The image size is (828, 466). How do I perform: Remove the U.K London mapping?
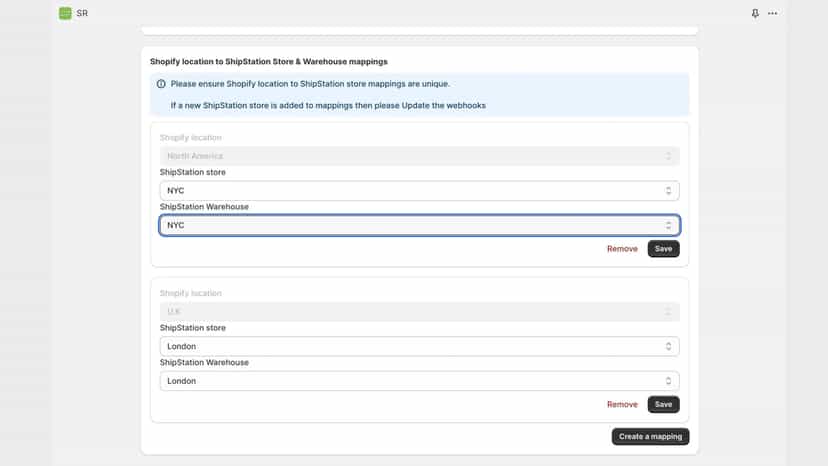click(622, 405)
